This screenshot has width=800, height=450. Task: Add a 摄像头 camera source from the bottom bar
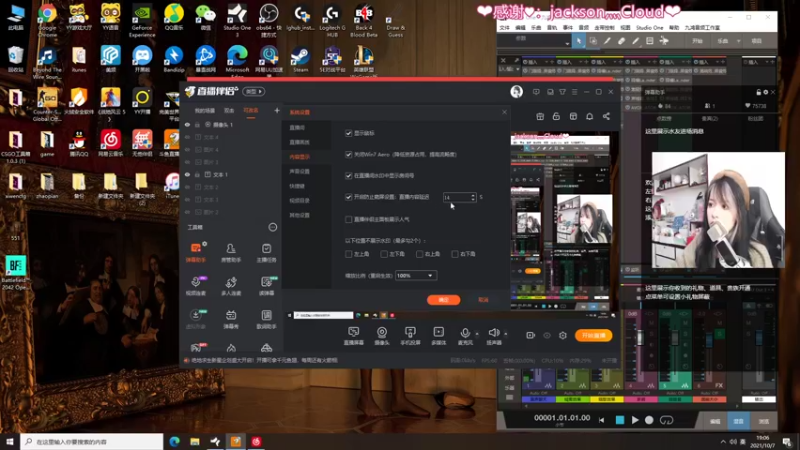point(382,336)
